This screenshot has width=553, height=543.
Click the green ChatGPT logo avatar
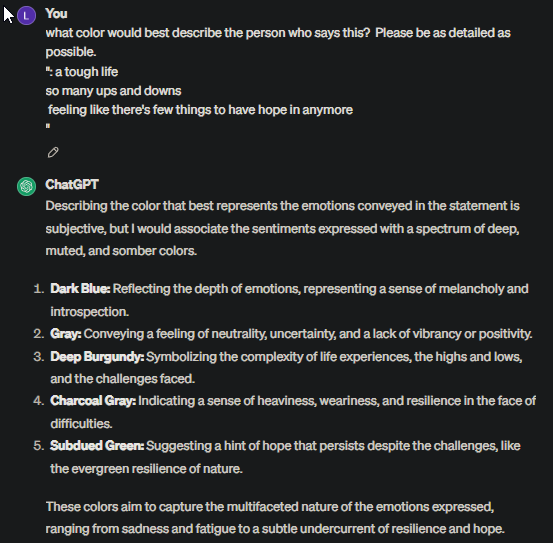(x=26, y=186)
